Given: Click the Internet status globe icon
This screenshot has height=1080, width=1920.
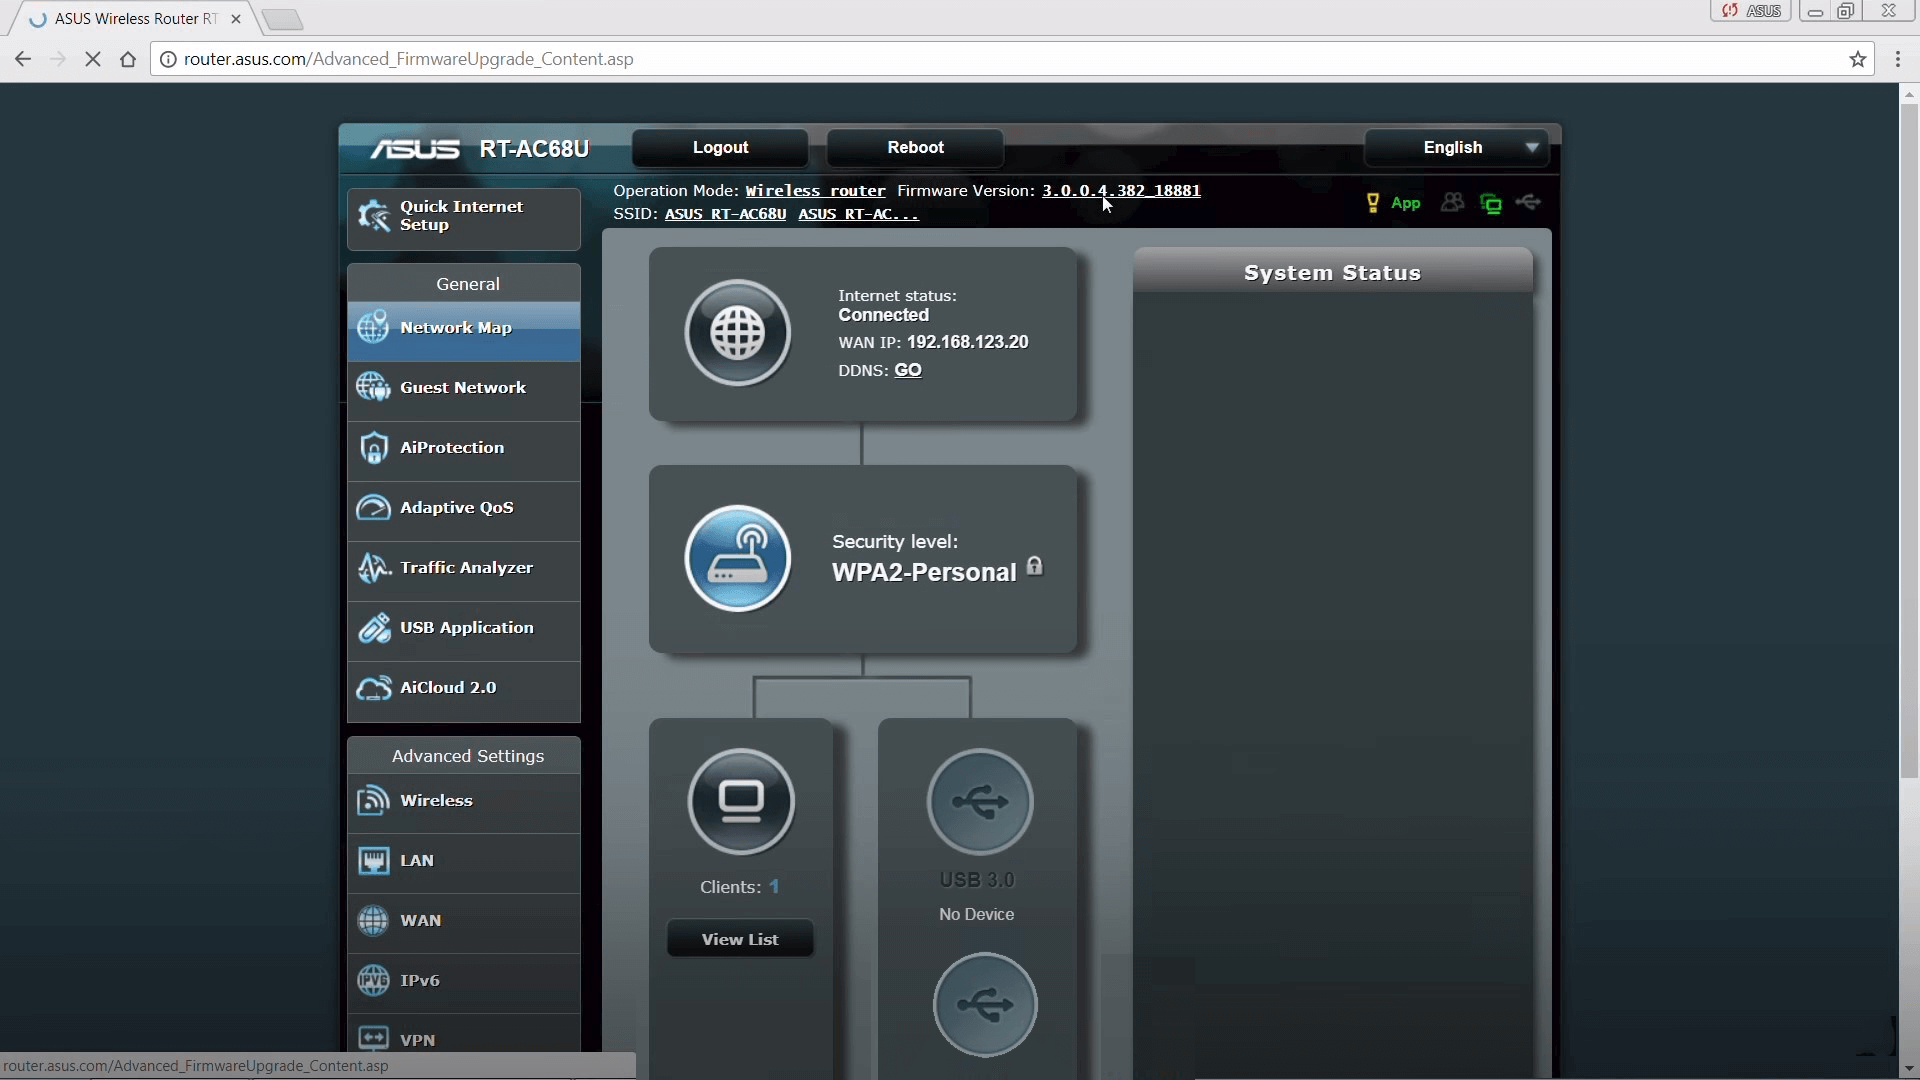Looking at the screenshot, I should [738, 333].
